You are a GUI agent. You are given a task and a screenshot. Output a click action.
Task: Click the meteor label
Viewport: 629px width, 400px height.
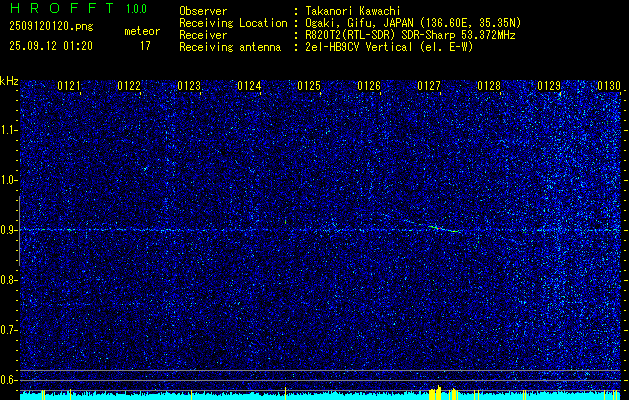point(142,31)
